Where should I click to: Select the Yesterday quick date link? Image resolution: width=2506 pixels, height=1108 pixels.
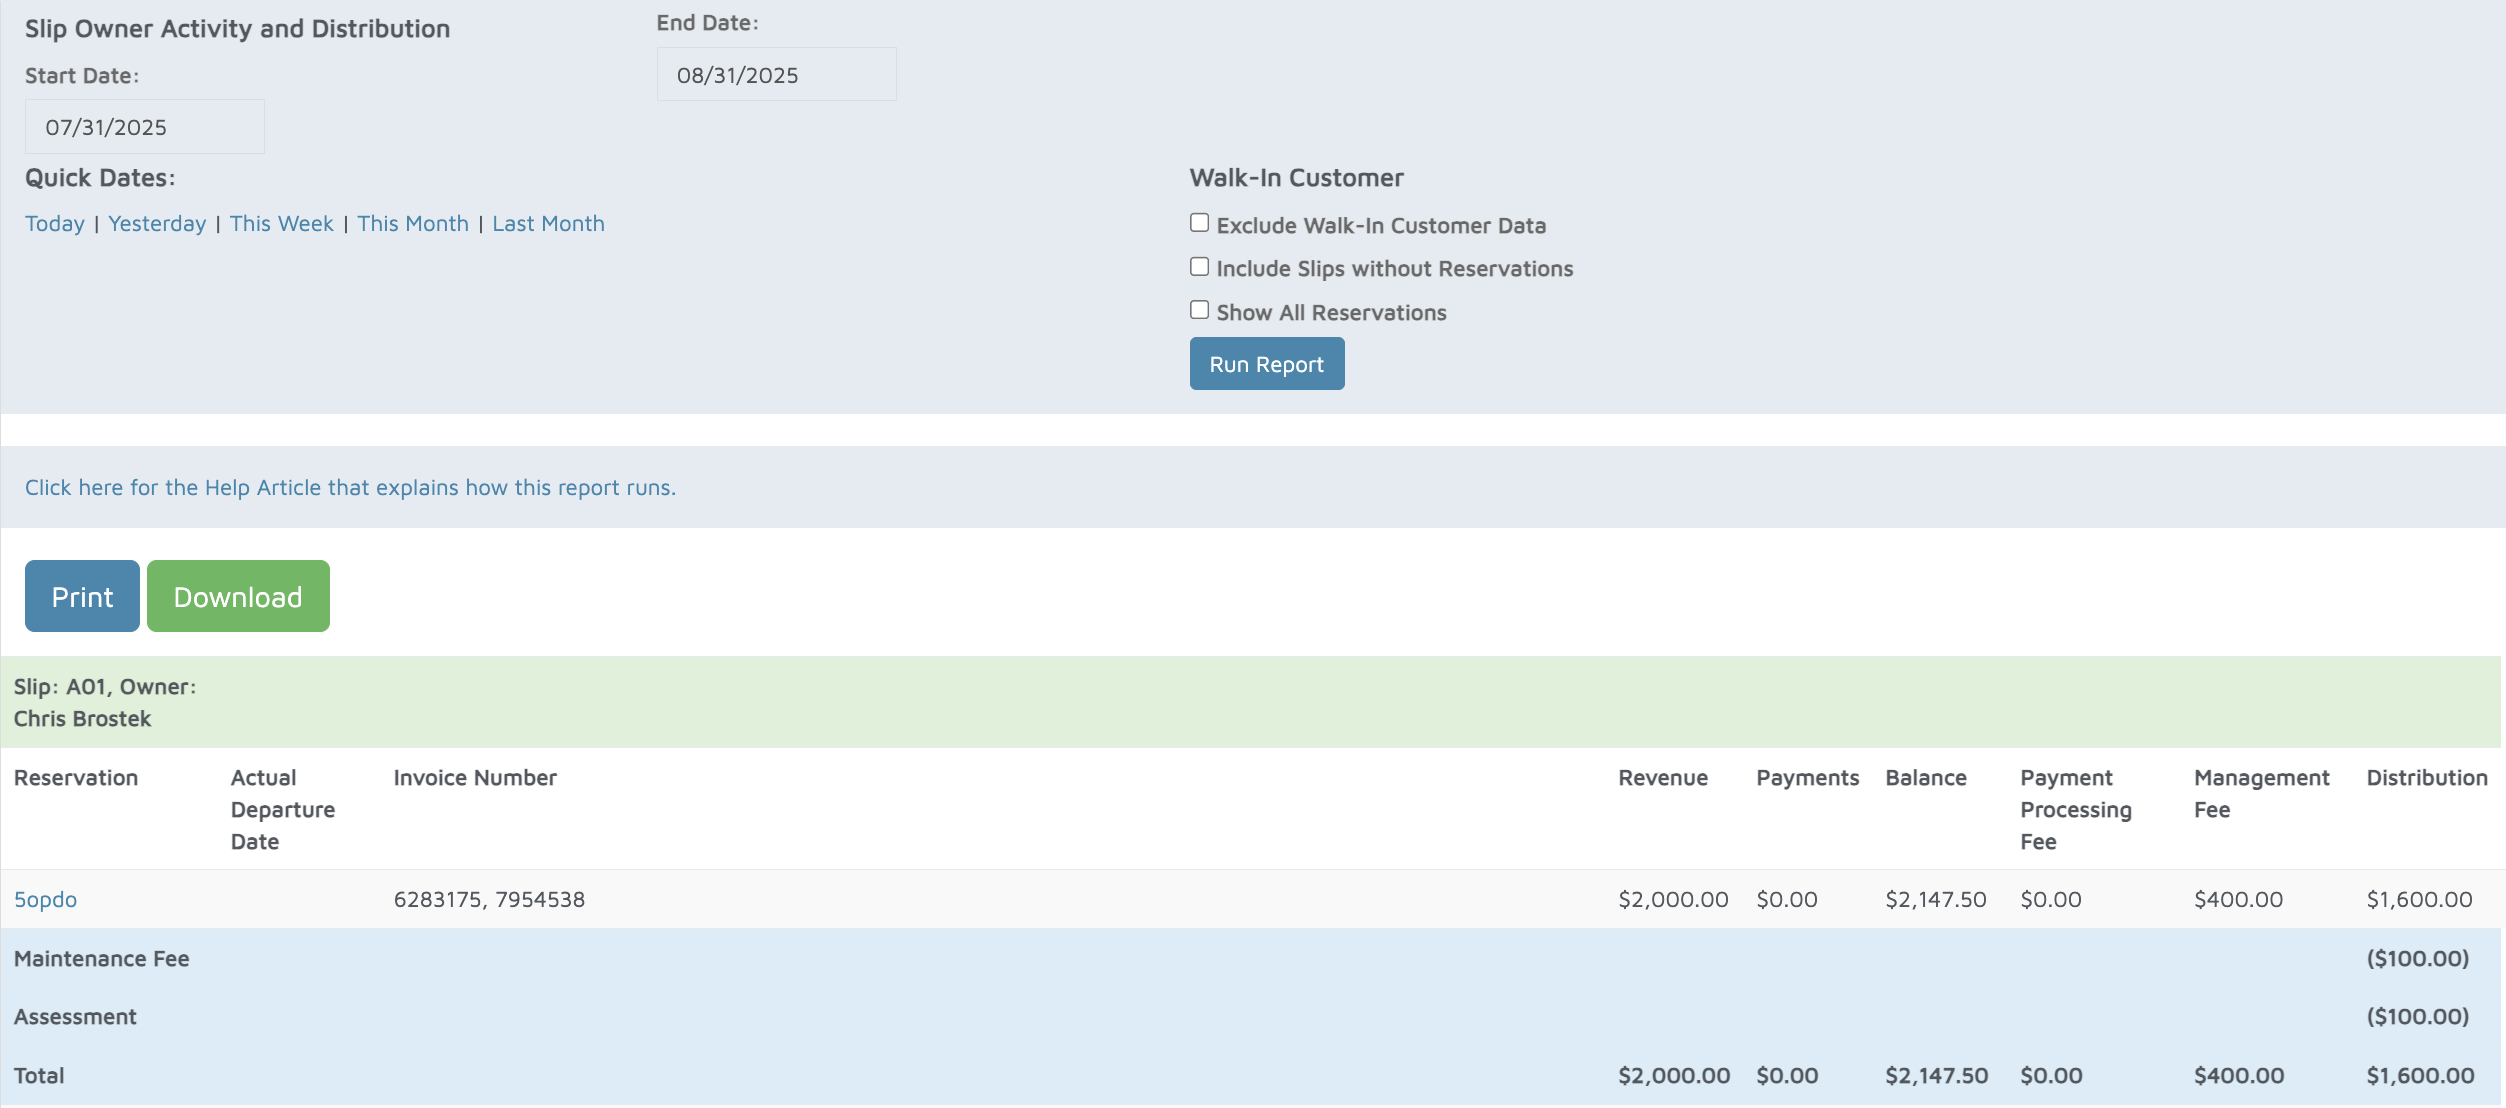(x=157, y=224)
